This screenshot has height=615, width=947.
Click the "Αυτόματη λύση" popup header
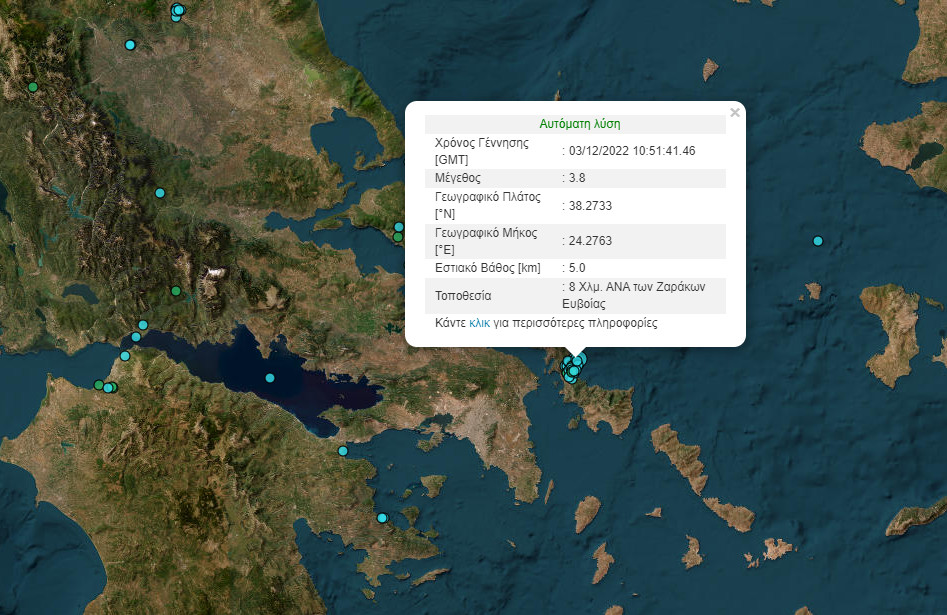click(x=580, y=124)
